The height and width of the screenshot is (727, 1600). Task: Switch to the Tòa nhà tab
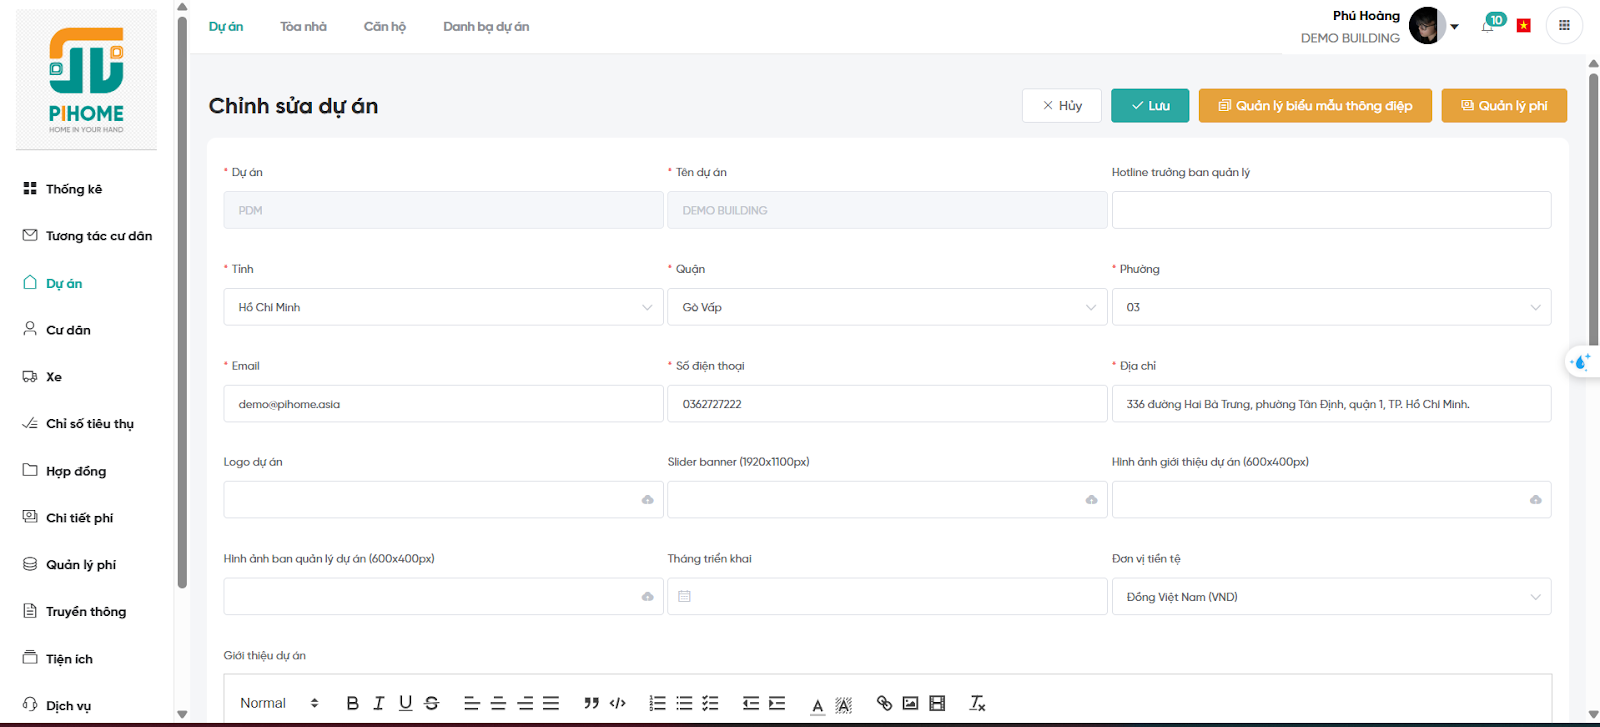pyautogui.click(x=303, y=27)
